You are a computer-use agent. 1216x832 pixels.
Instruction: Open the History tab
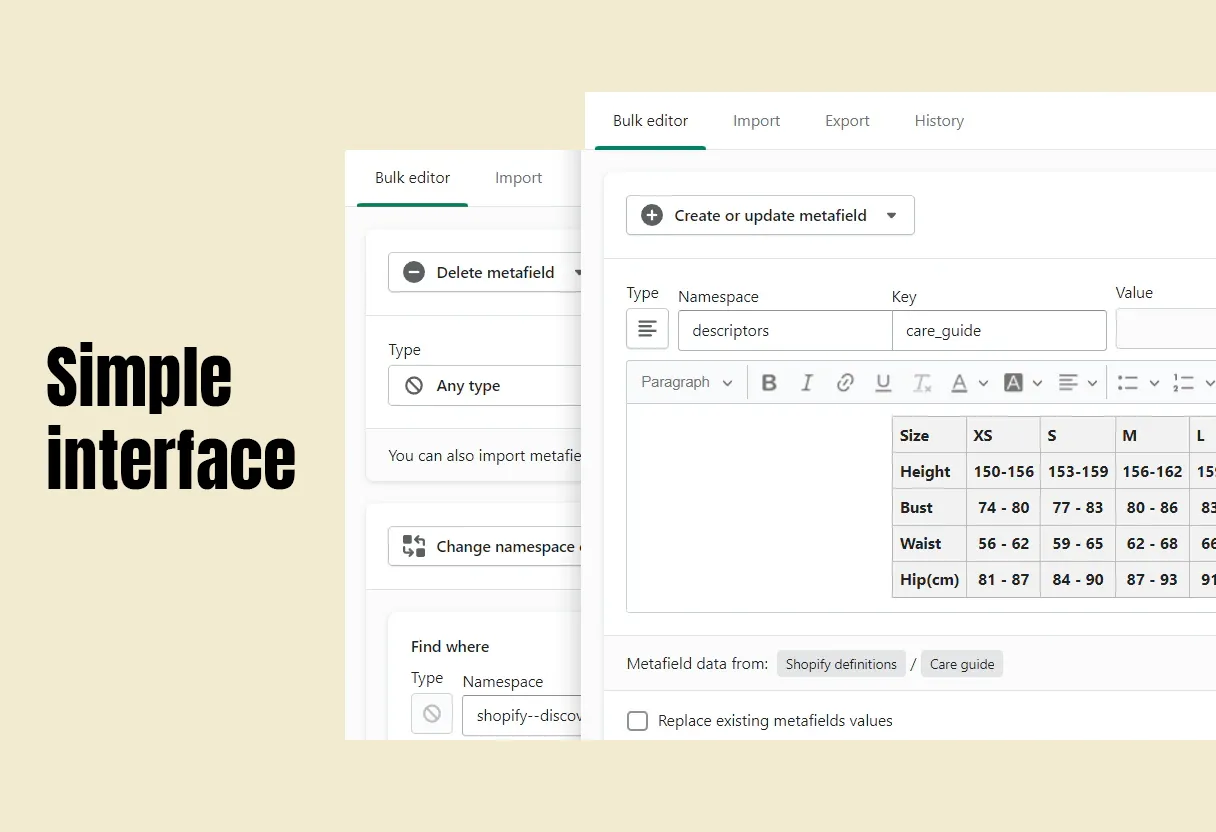coord(939,121)
